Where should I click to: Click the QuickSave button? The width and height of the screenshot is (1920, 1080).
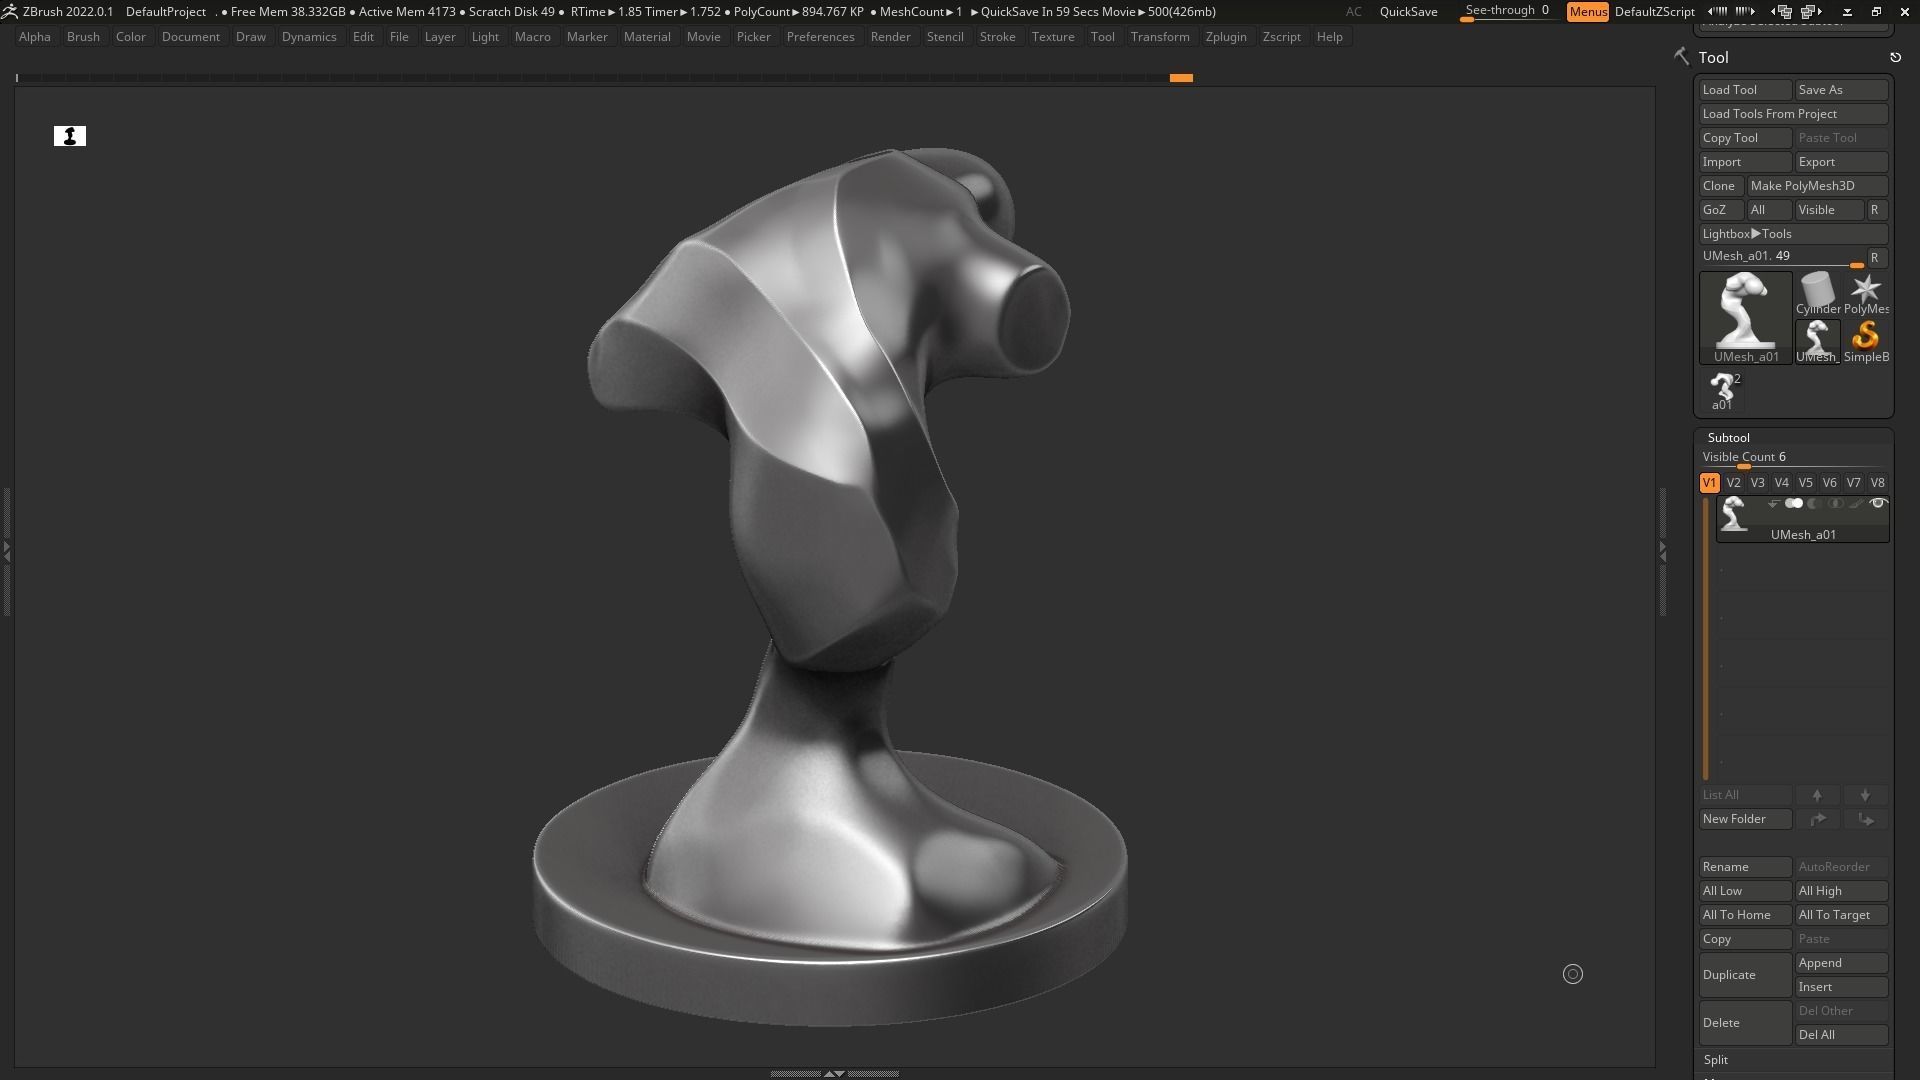tap(1408, 12)
